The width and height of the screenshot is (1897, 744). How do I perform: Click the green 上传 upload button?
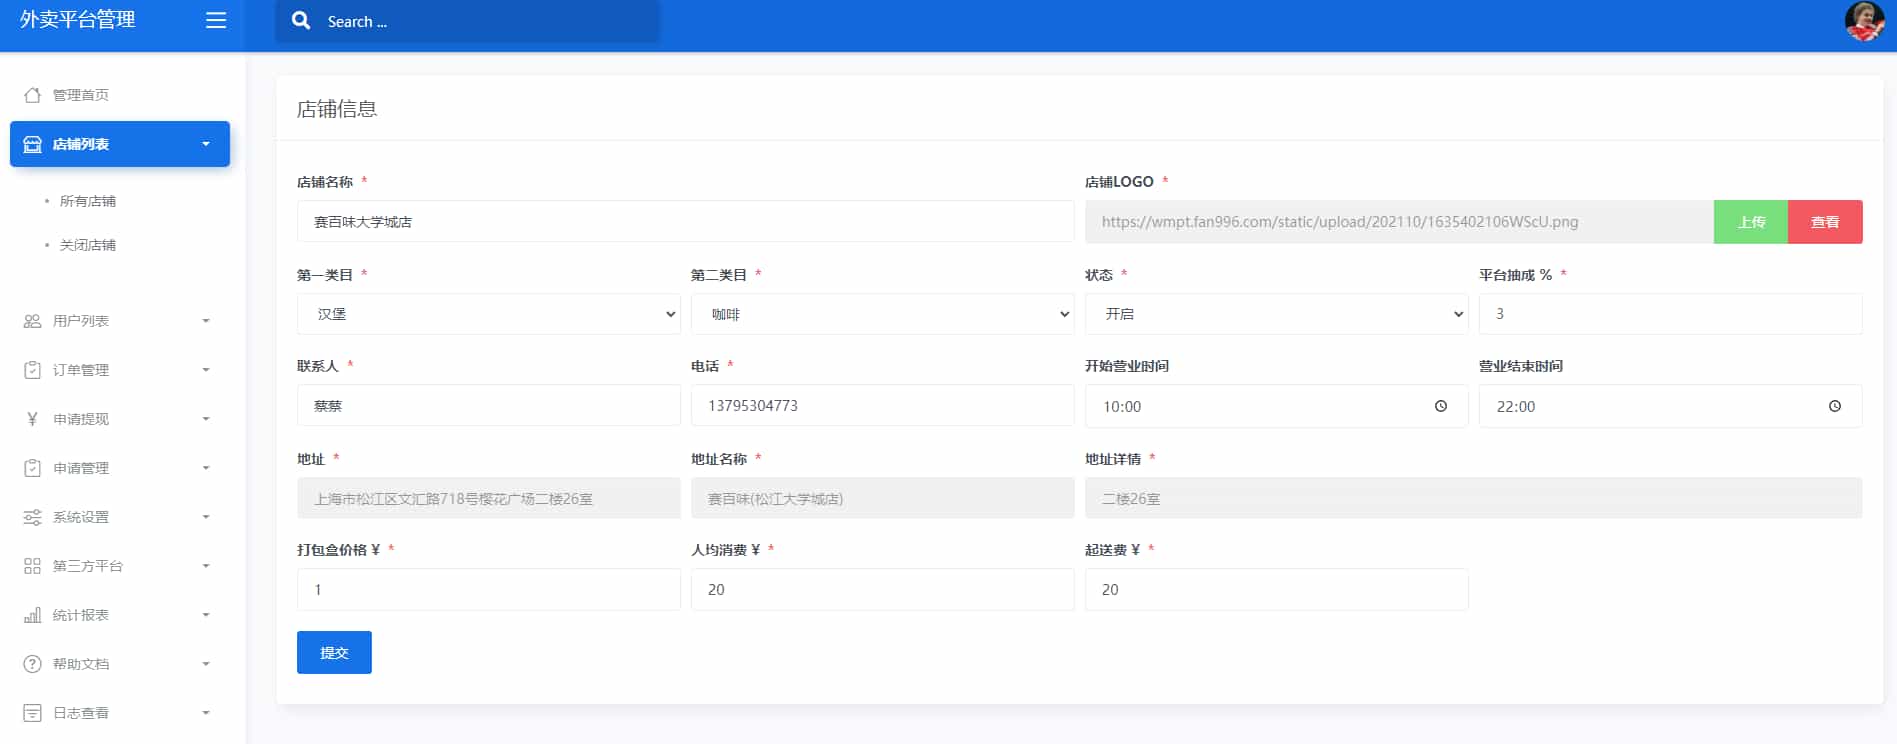coord(1750,222)
